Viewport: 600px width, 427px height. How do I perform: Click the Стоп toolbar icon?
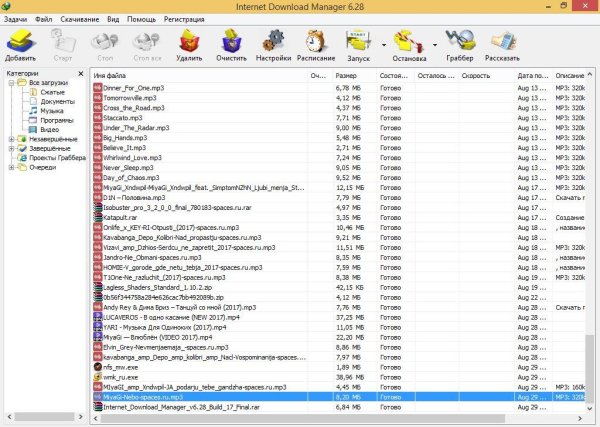[105, 41]
